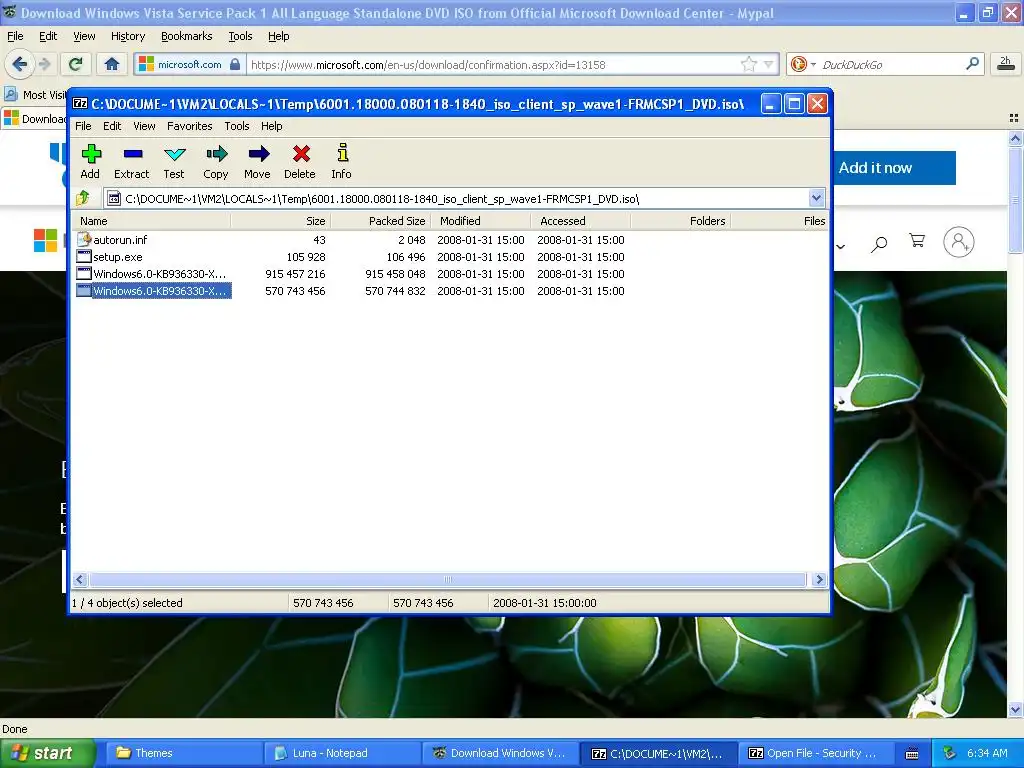Select the Copy toolbar icon in 7-Zip
Screen dimensions: 1024x768
(216, 161)
